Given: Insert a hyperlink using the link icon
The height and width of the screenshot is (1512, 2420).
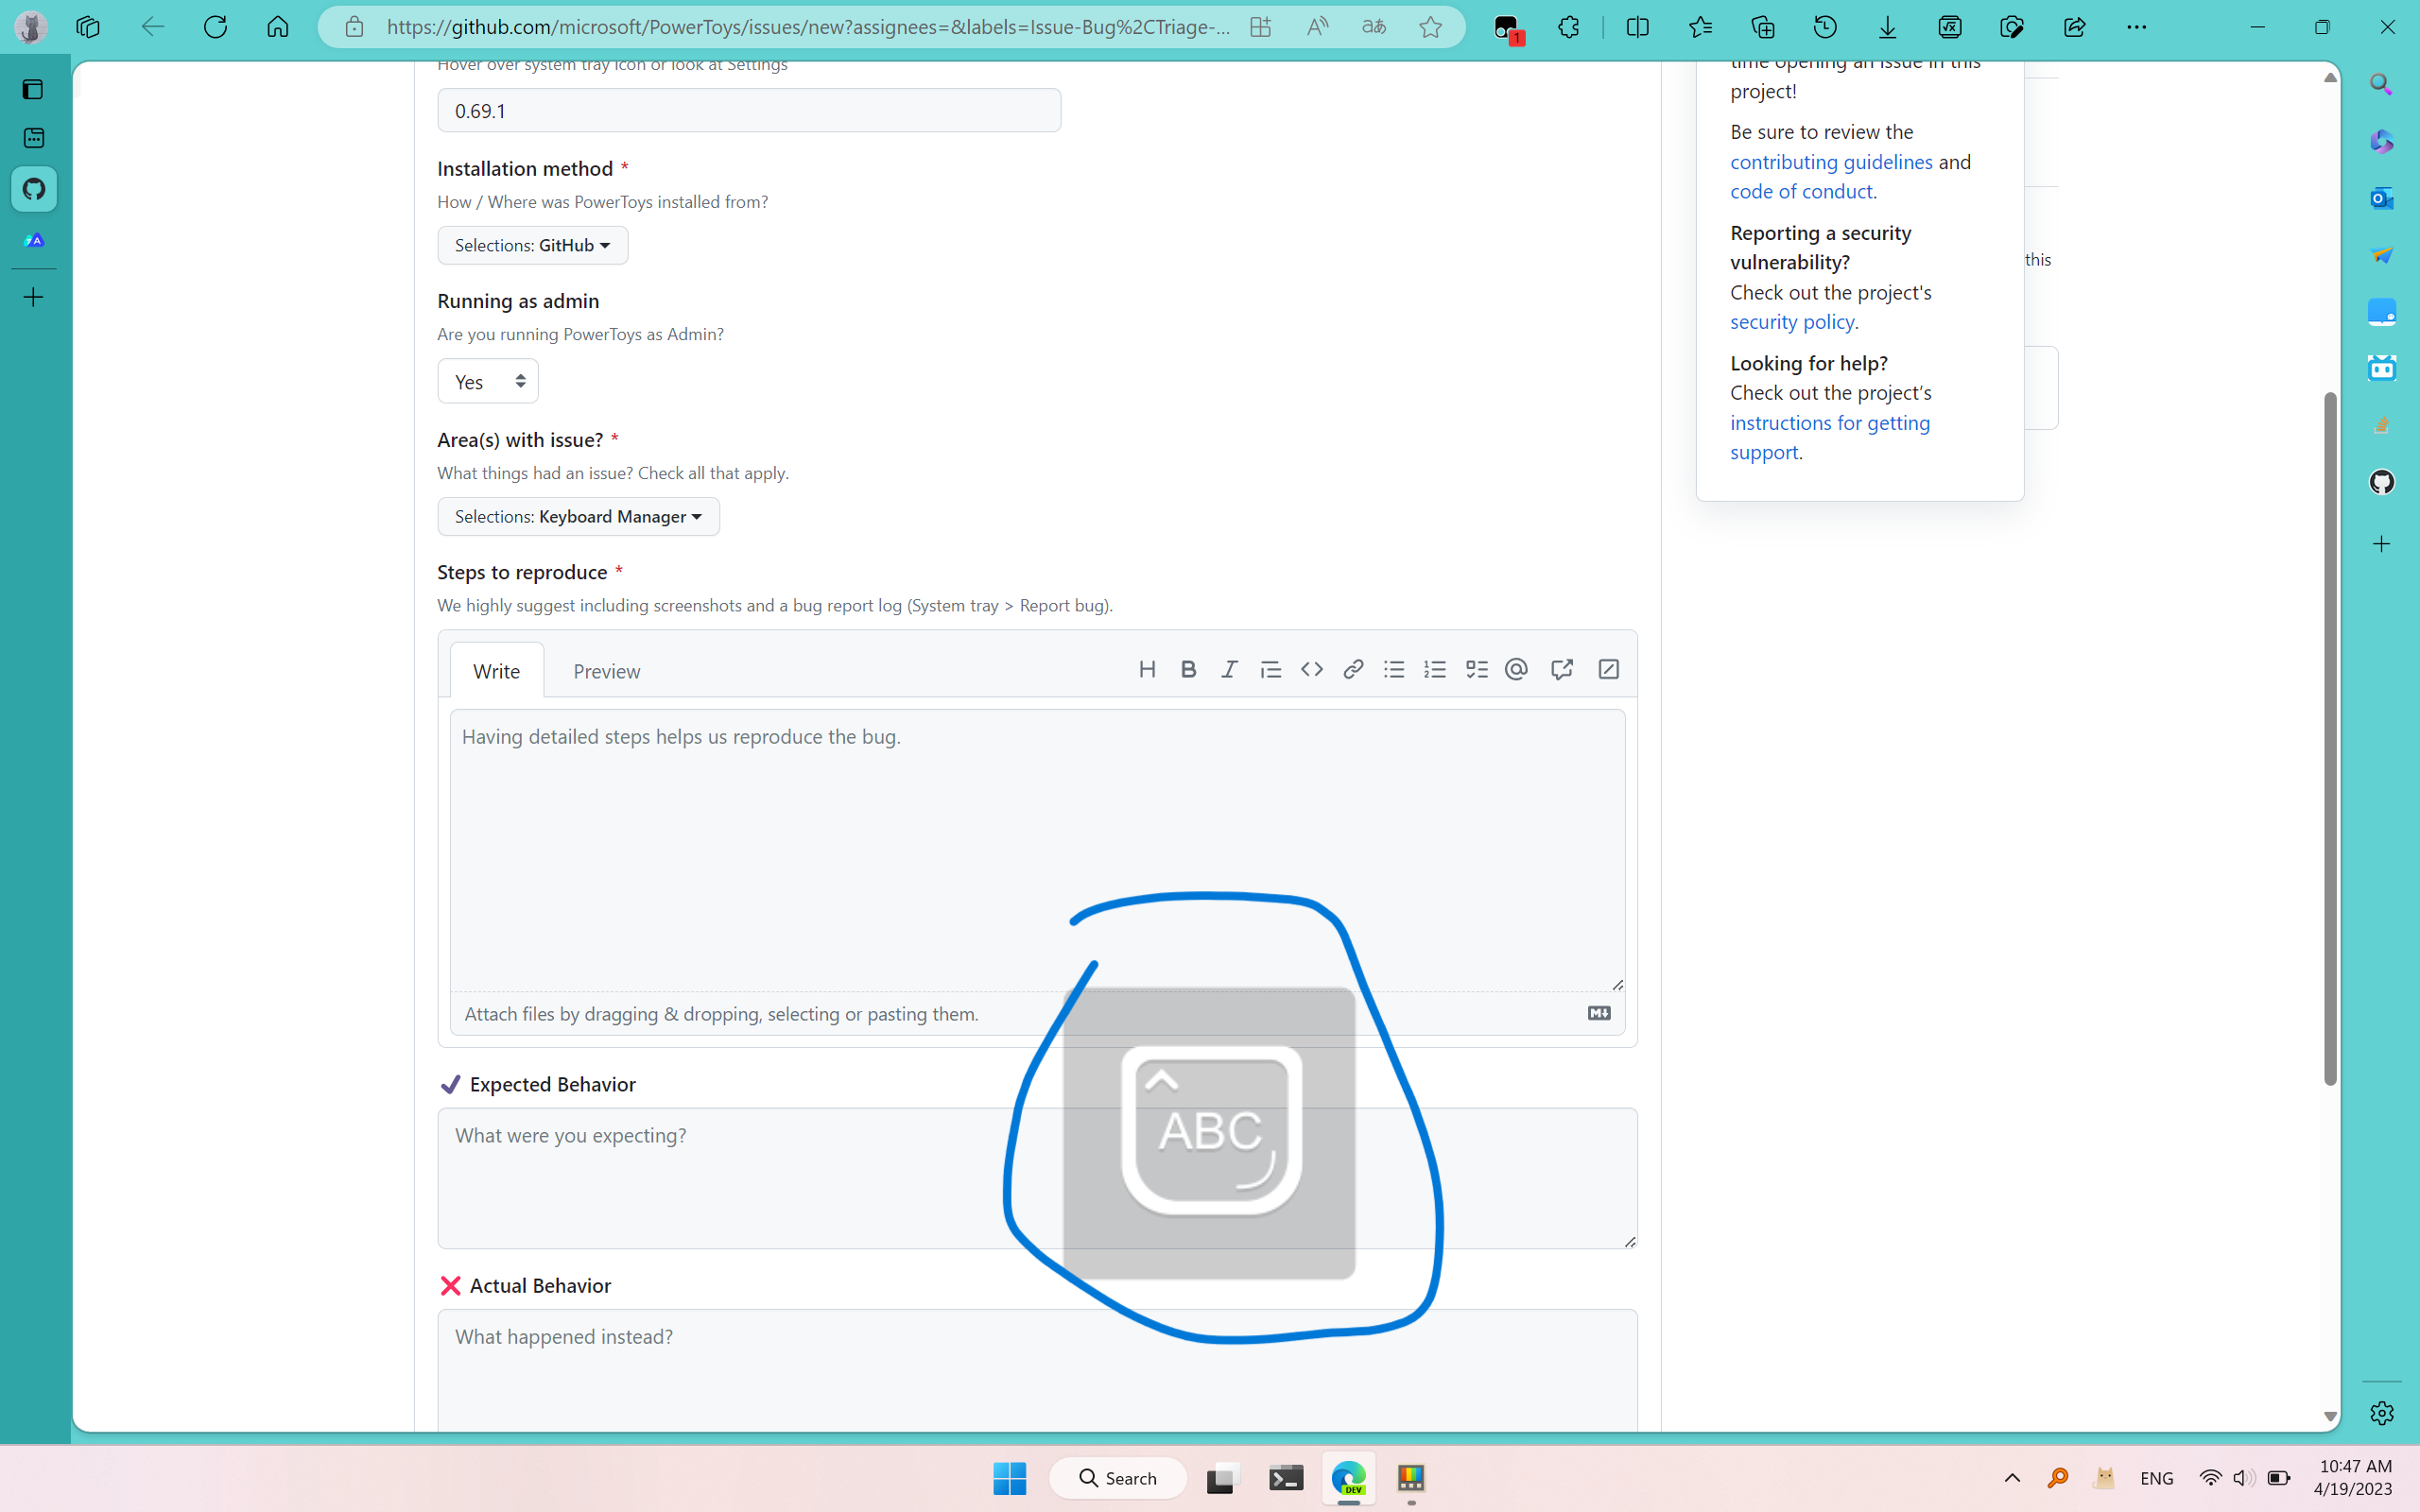Looking at the screenshot, I should pos(1352,669).
